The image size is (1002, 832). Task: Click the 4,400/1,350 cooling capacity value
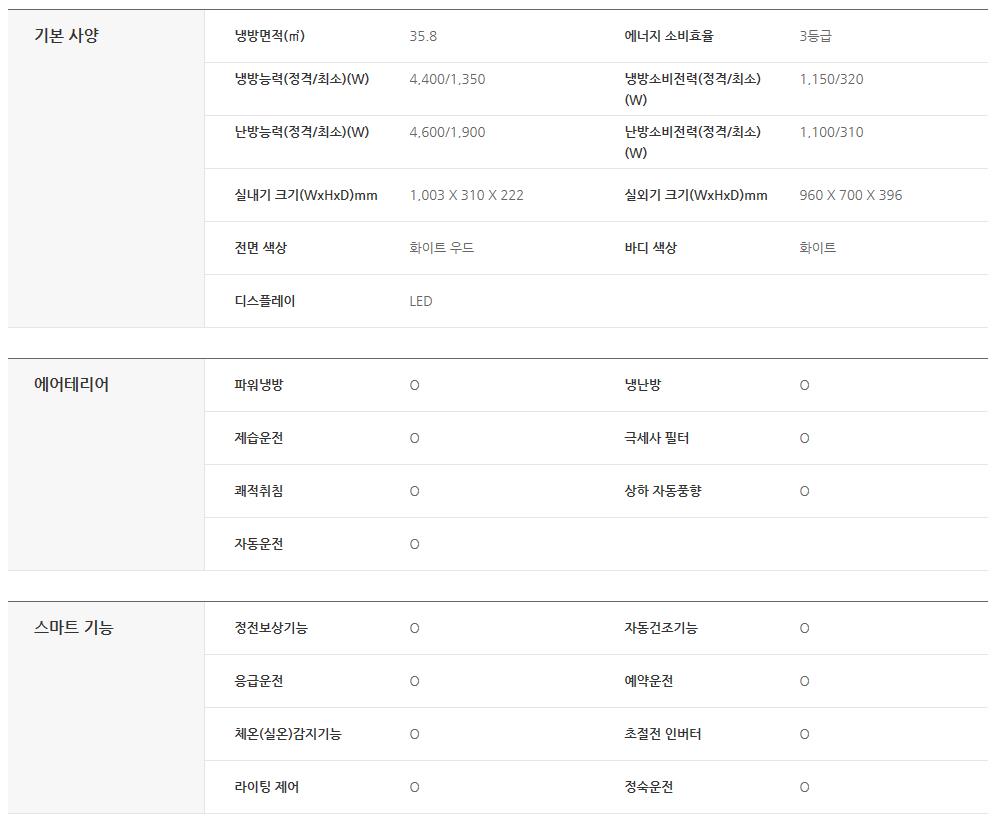(x=447, y=79)
